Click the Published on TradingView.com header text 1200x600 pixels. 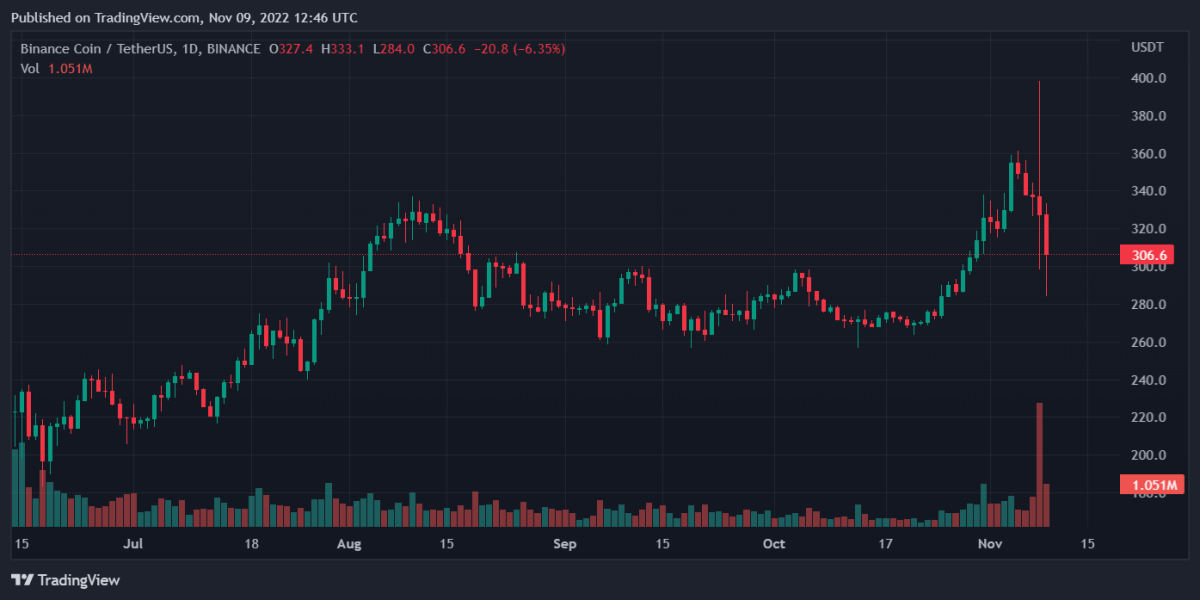click(x=184, y=17)
